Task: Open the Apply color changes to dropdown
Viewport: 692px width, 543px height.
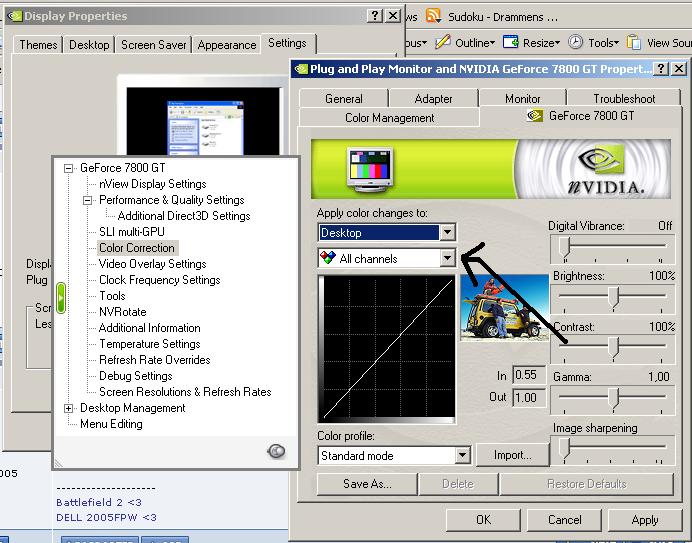Action: click(448, 232)
